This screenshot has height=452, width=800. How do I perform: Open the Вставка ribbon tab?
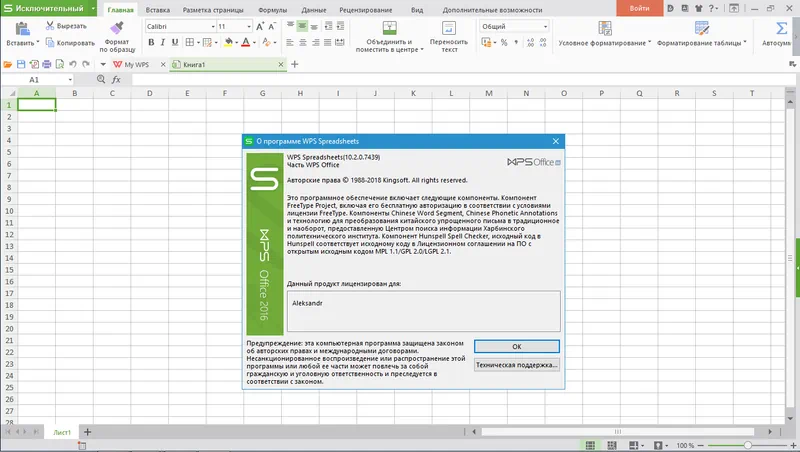pos(160,8)
